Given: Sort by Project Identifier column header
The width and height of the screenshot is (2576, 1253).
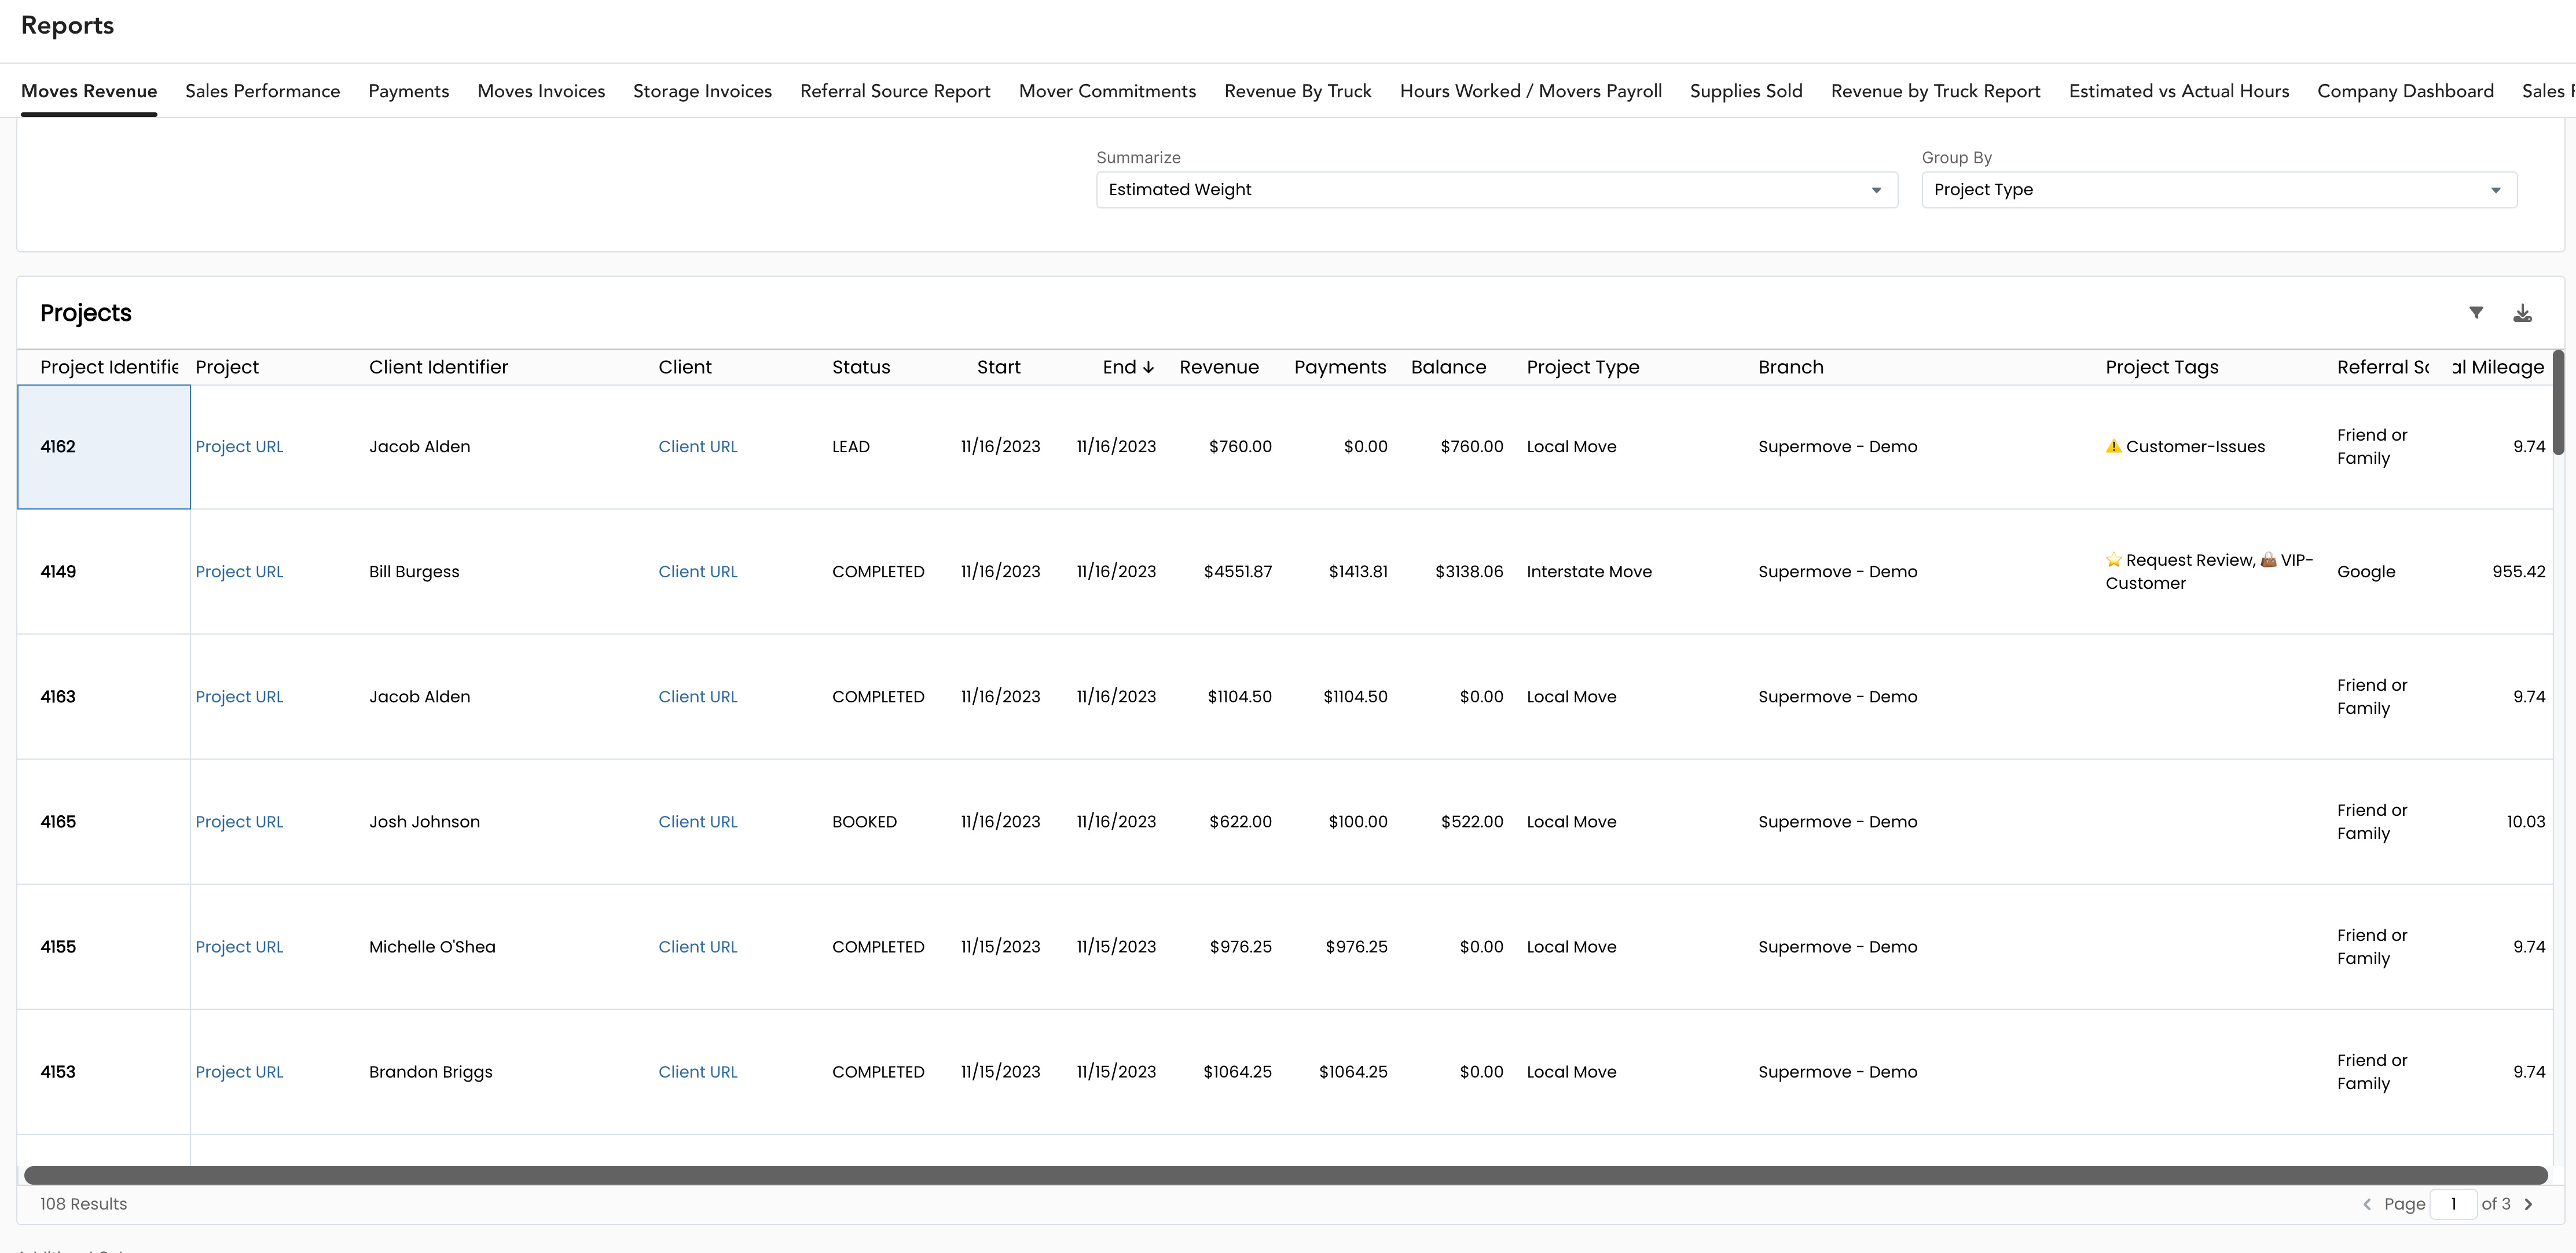Looking at the screenshot, I should pyautogui.click(x=109, y=367).
